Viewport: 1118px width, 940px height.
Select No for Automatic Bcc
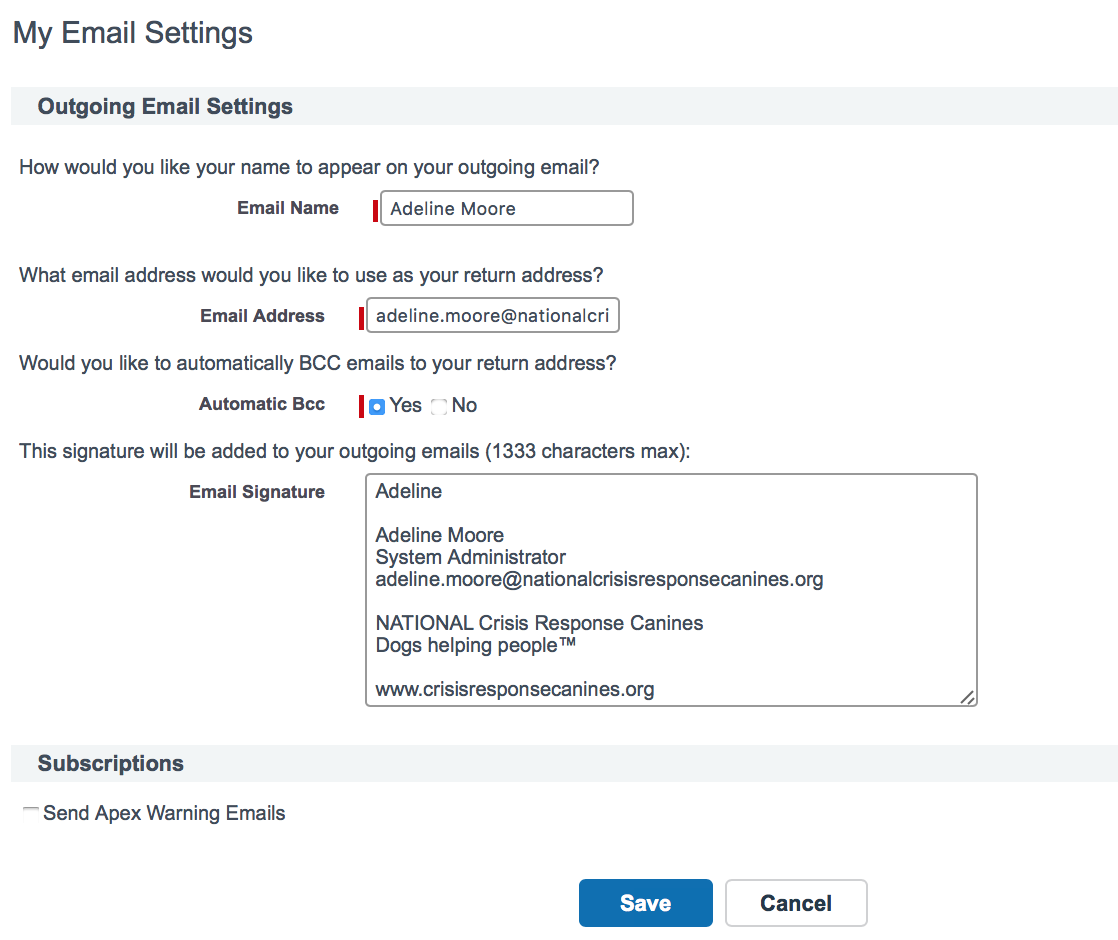(x=439, y=406)
